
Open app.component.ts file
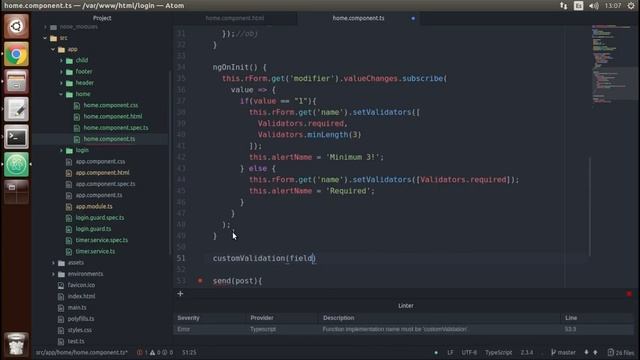(99, 195)
